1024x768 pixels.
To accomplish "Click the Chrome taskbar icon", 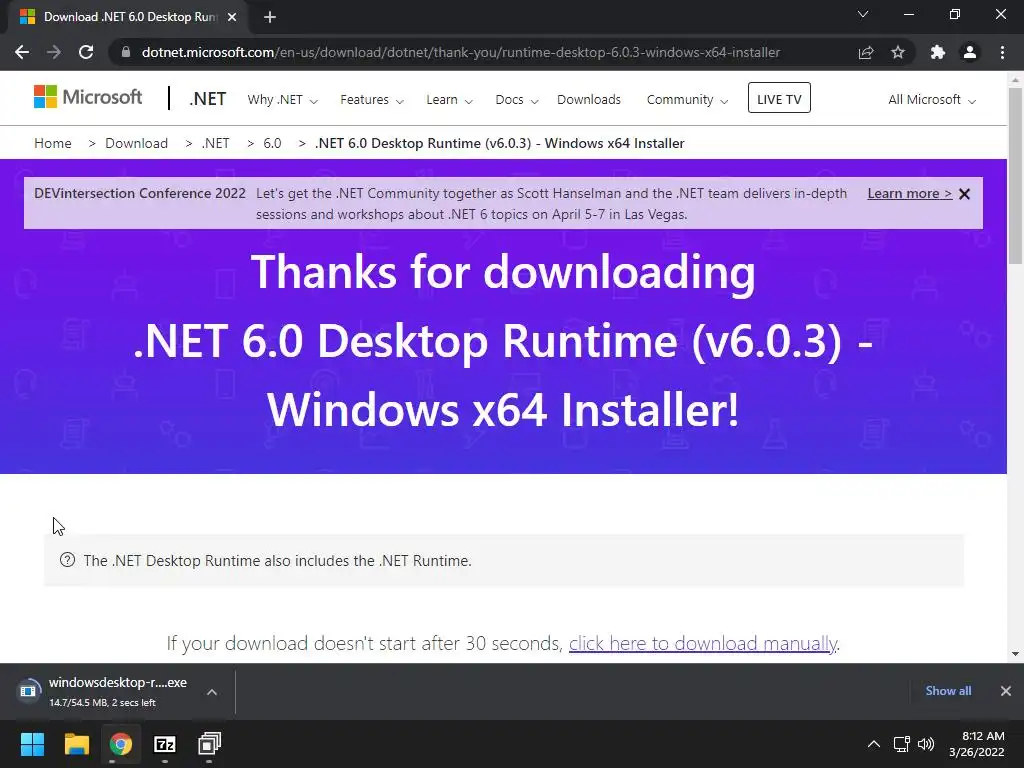I will click(x=121, y=744).
